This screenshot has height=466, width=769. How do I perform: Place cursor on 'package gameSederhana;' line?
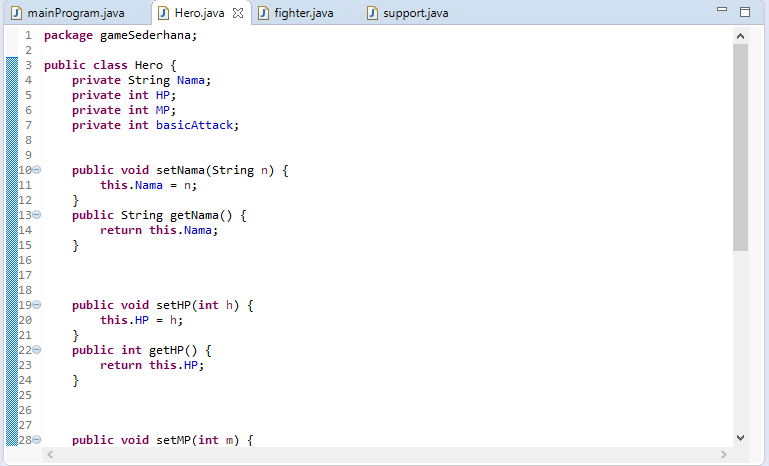120,35
